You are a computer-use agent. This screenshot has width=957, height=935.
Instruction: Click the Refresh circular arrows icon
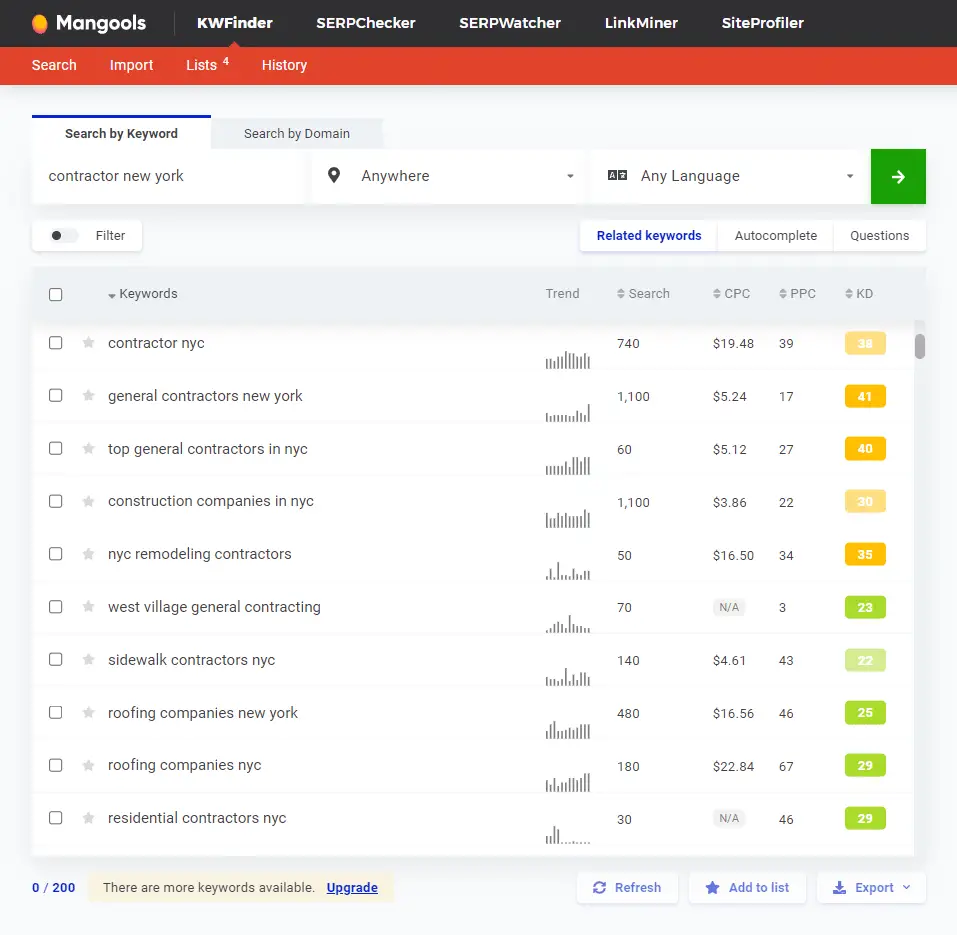click(x=599, y=887)
